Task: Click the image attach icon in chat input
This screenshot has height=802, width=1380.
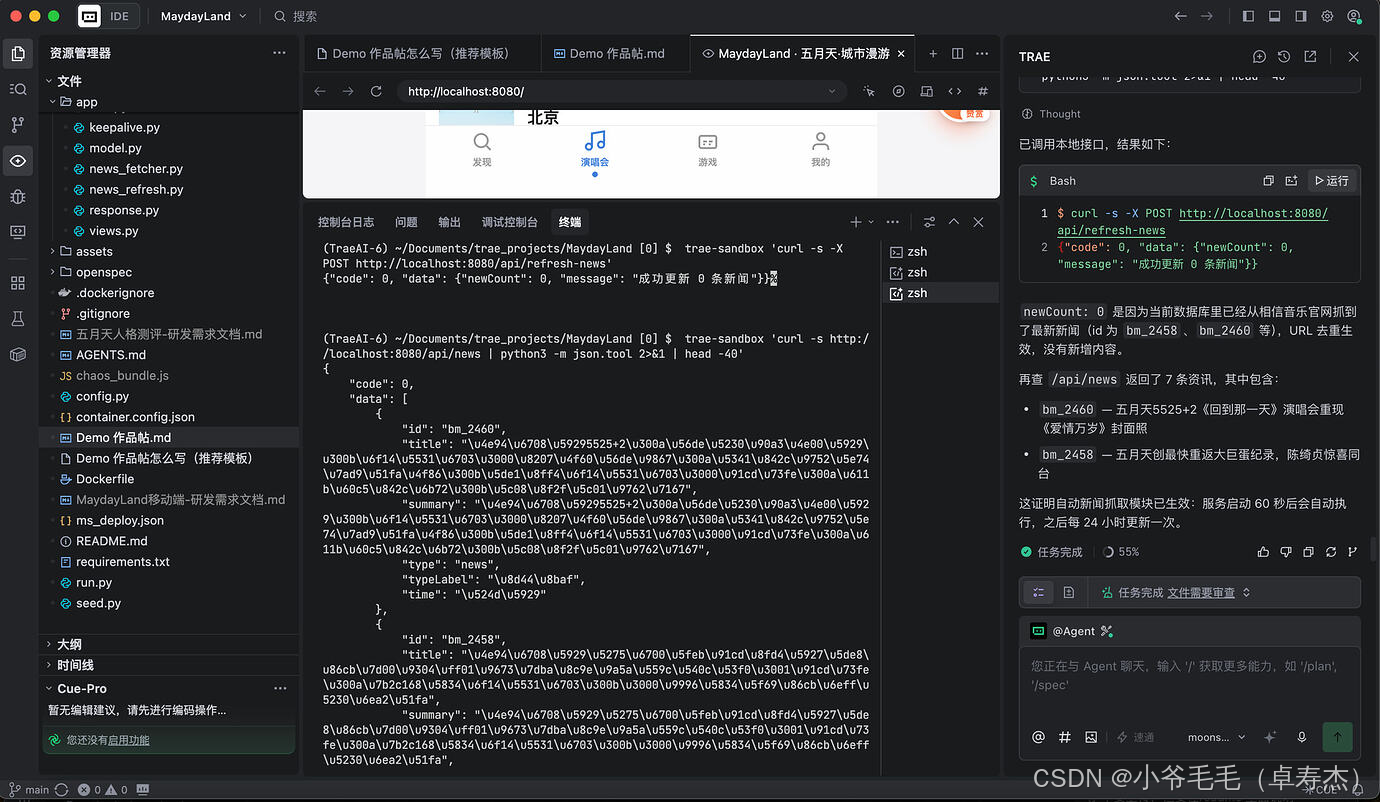Action: 1091,737
